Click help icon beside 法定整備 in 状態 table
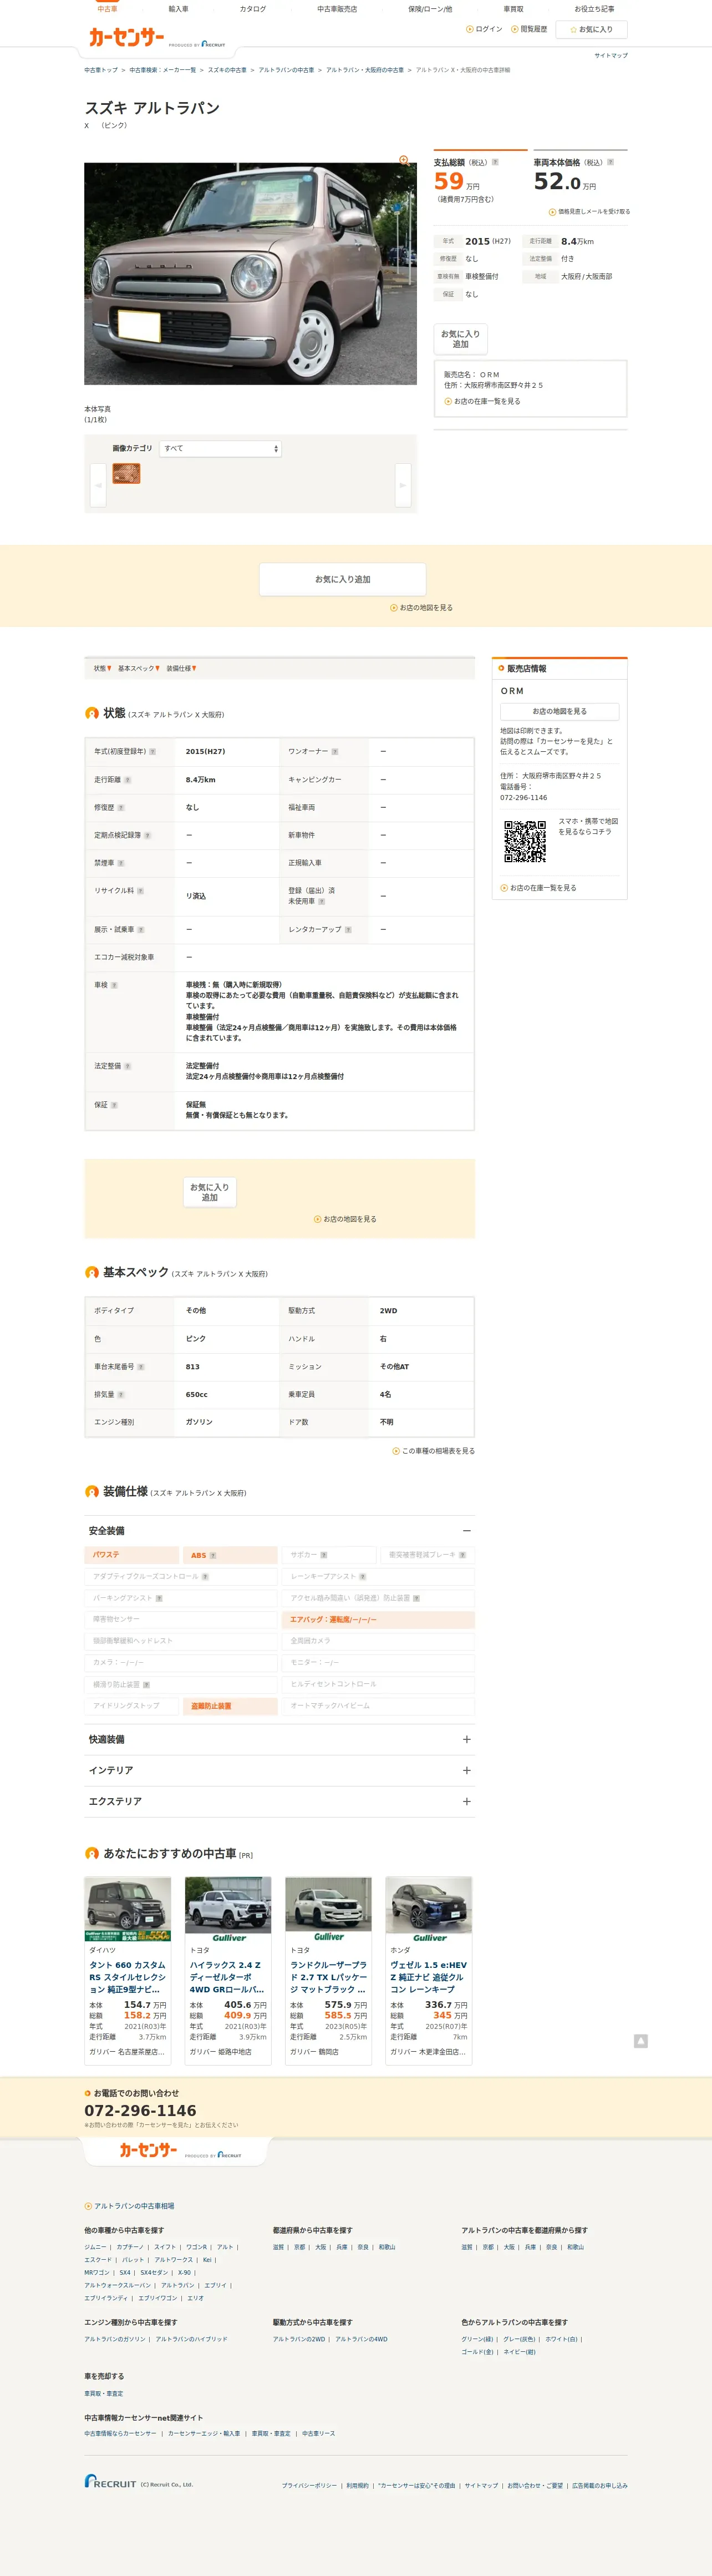This screenshot has width=712, height=2576. [x=127, y=1066]
